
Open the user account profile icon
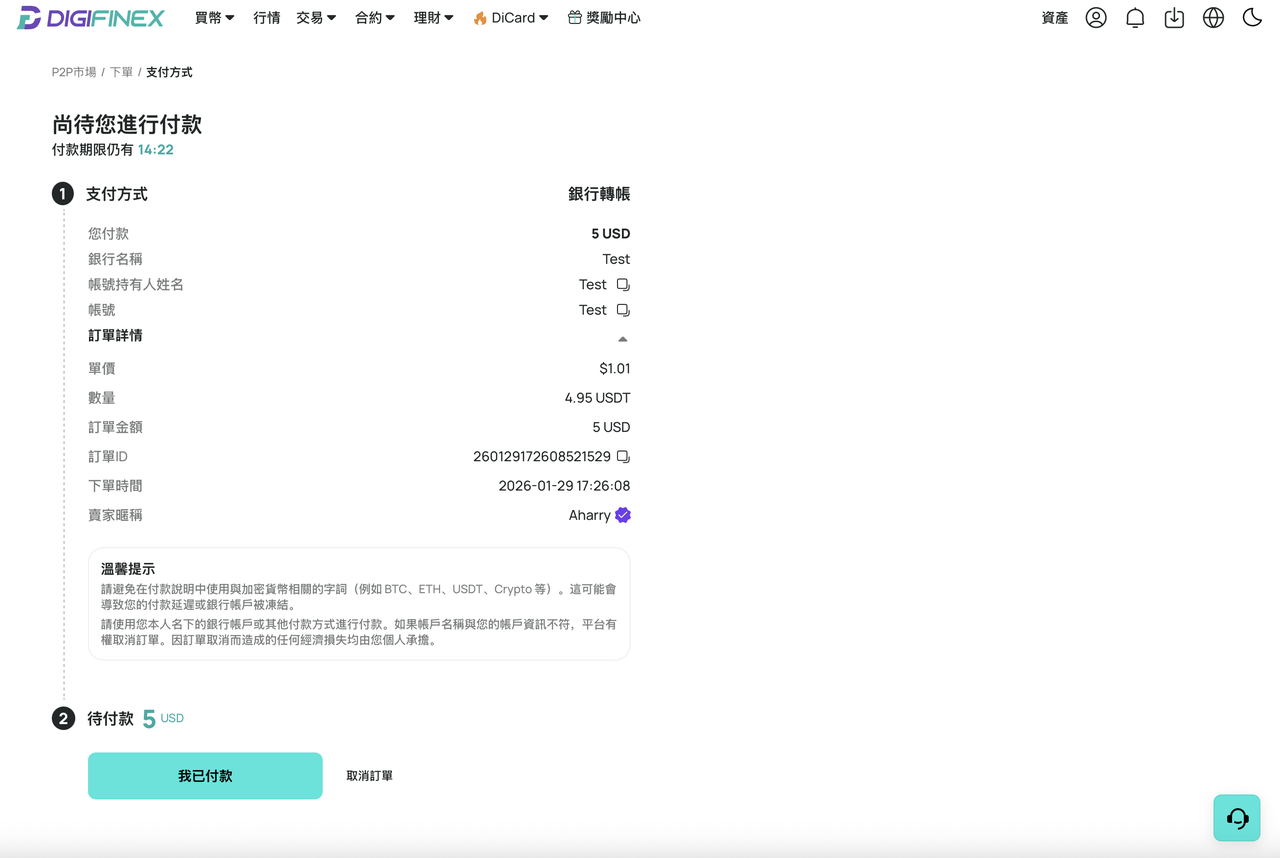(1096, 18)
